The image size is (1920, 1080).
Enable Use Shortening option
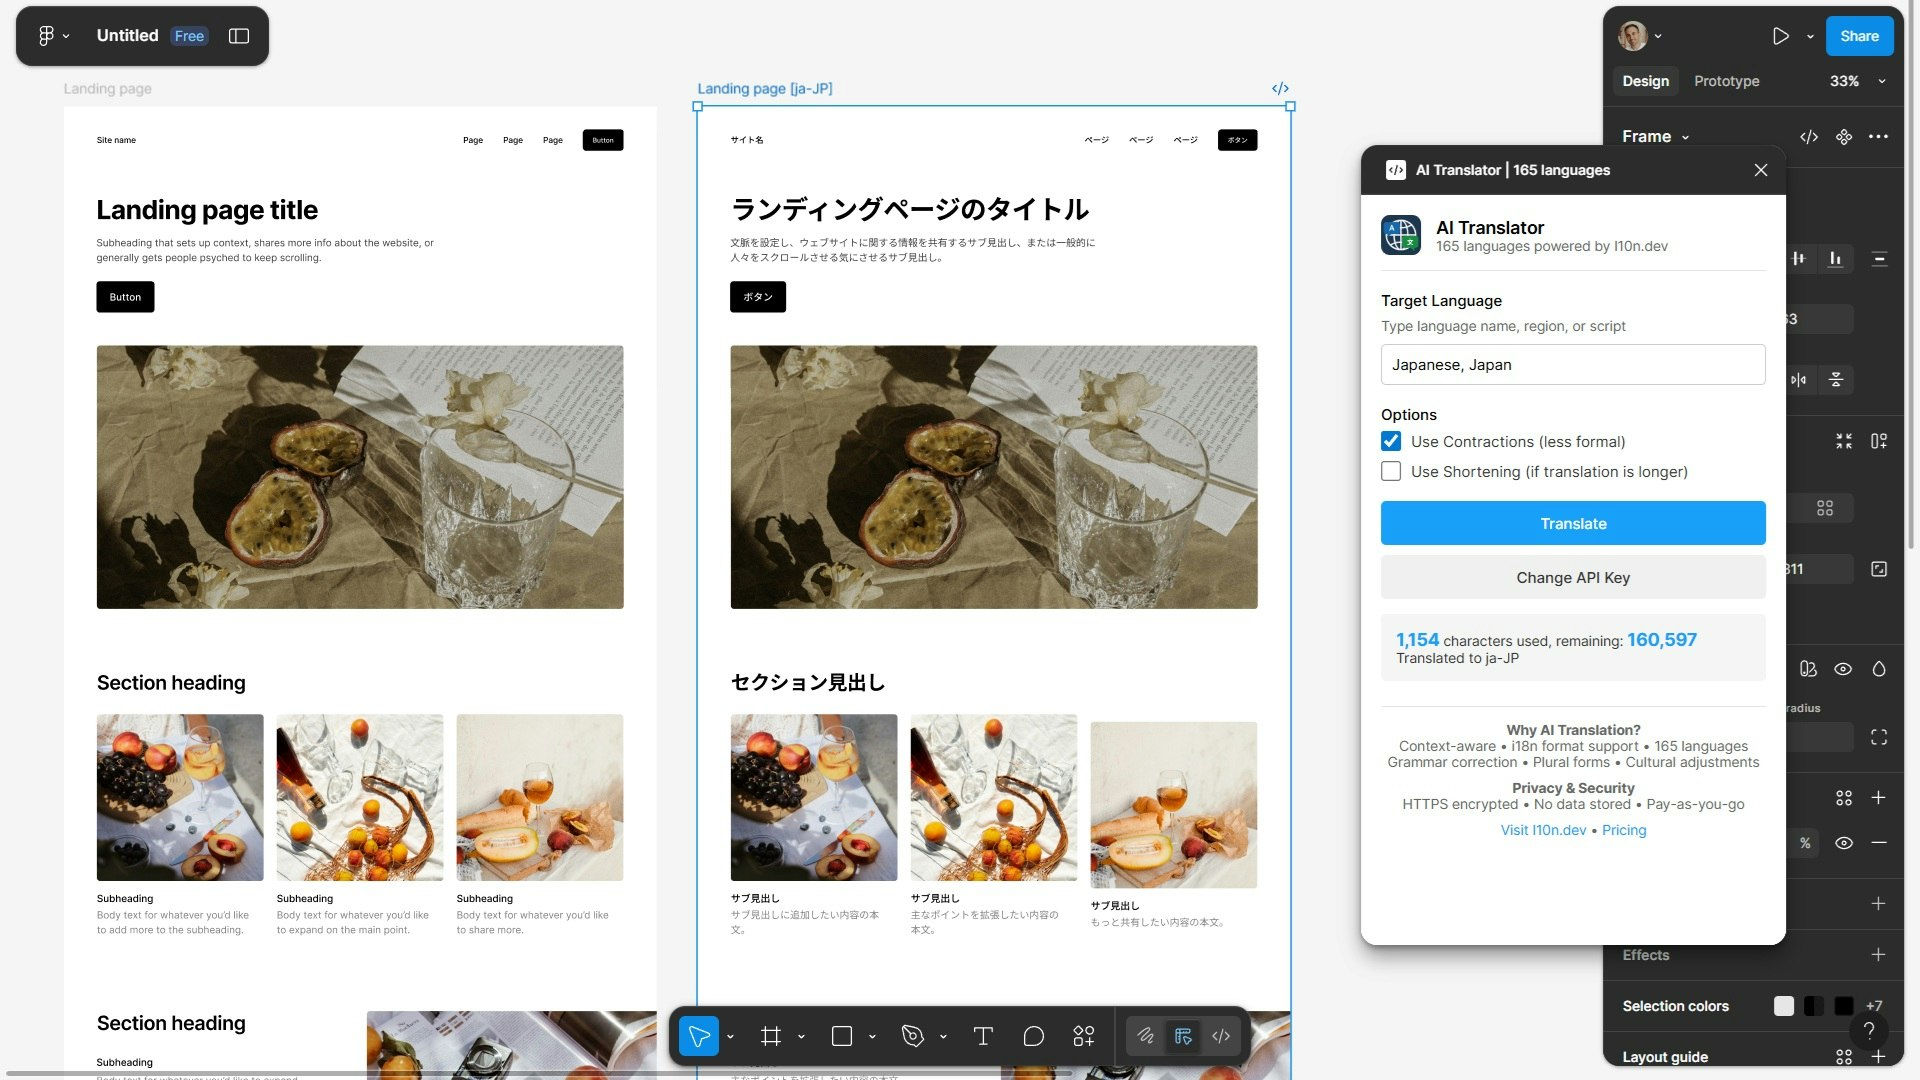(1391, 471)
